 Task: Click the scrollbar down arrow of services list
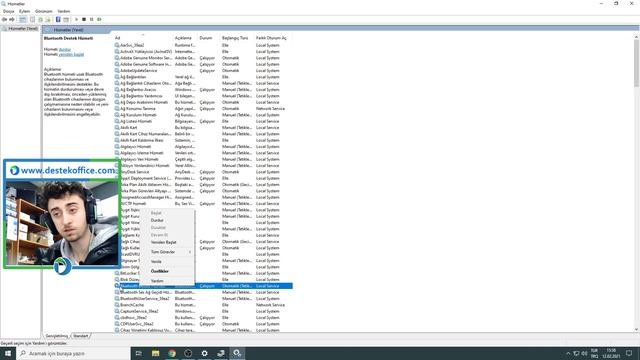click(x=636, y=329)
